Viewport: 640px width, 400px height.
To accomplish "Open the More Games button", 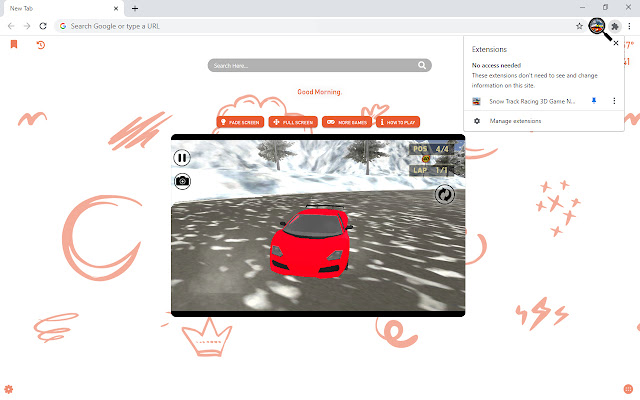I will point(347,122).
